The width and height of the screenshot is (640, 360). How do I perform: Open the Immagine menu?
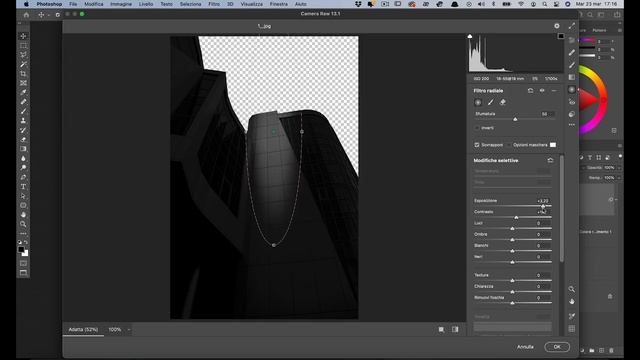tap(121, 4)
